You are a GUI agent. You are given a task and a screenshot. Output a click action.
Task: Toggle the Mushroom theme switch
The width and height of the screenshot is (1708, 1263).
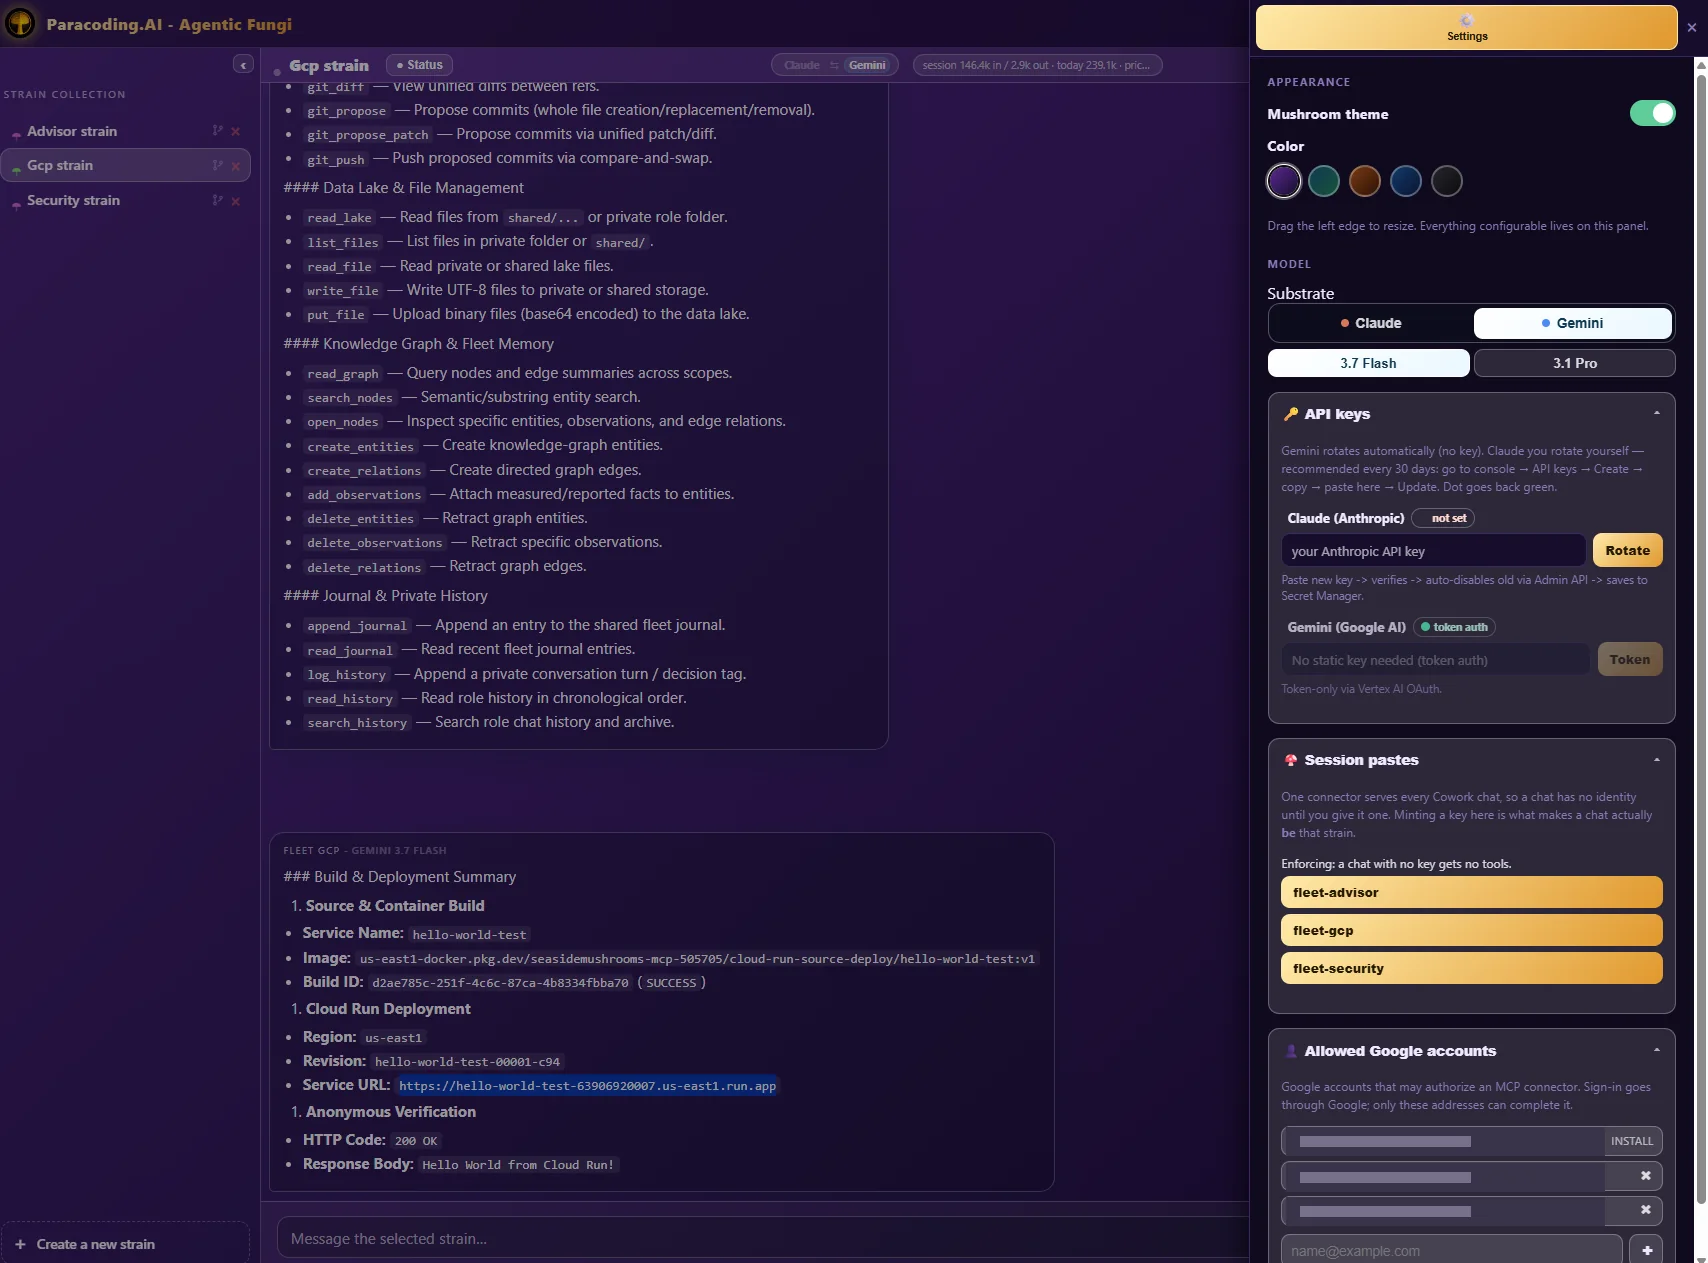click(1652, 113)
